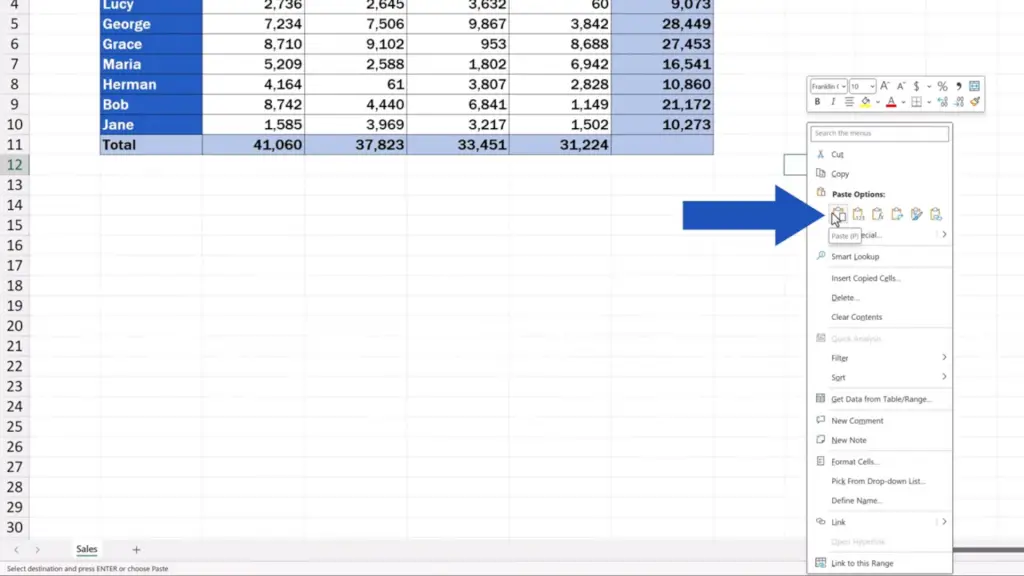Open the Sales sheet tab
This screenshot has width=1024, height=576.
click(x=87, y=549)
